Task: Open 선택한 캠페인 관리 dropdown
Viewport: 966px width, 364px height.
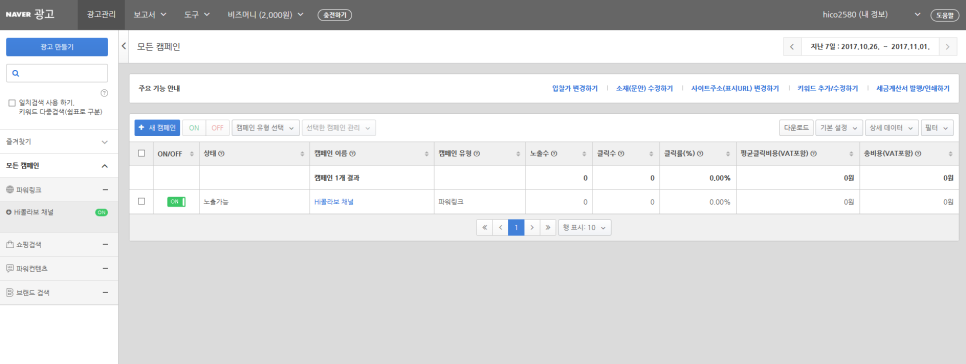Action: point(339,128)
